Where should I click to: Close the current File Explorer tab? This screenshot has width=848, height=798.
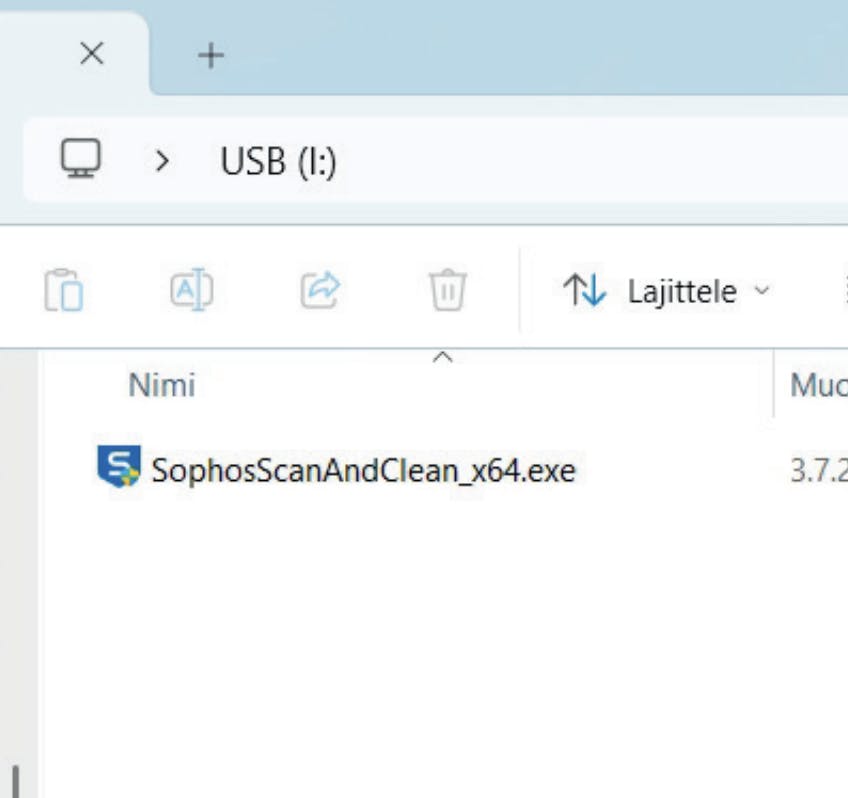point(91,54)
